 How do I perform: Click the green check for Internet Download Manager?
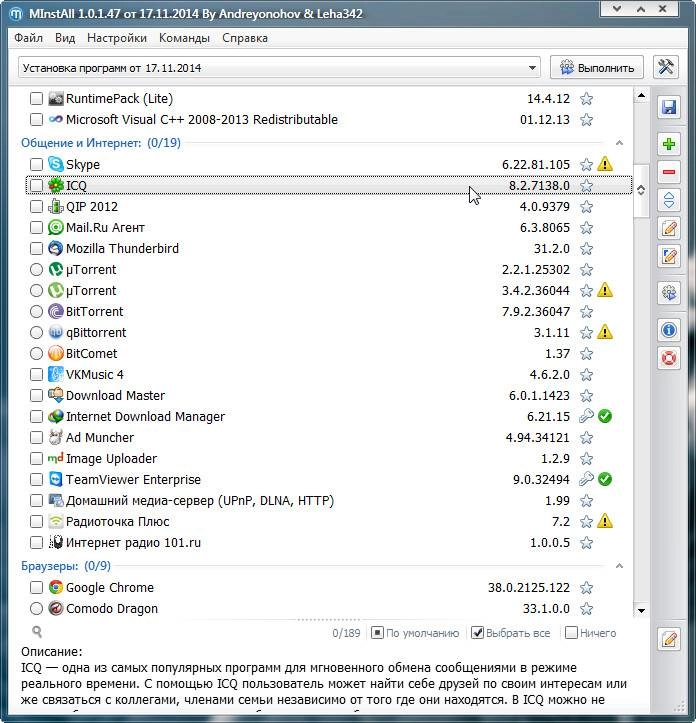pyautogui.click(x=605, y=416)
